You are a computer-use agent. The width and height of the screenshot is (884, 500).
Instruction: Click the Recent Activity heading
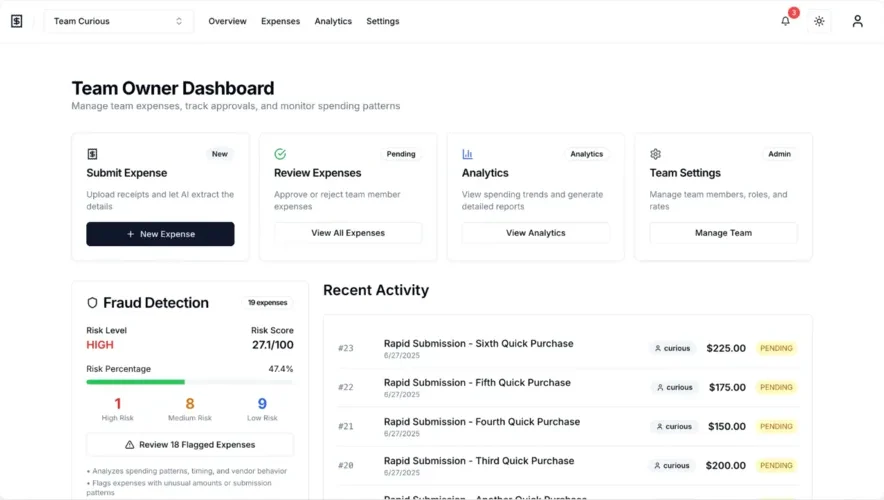point(376,290)
